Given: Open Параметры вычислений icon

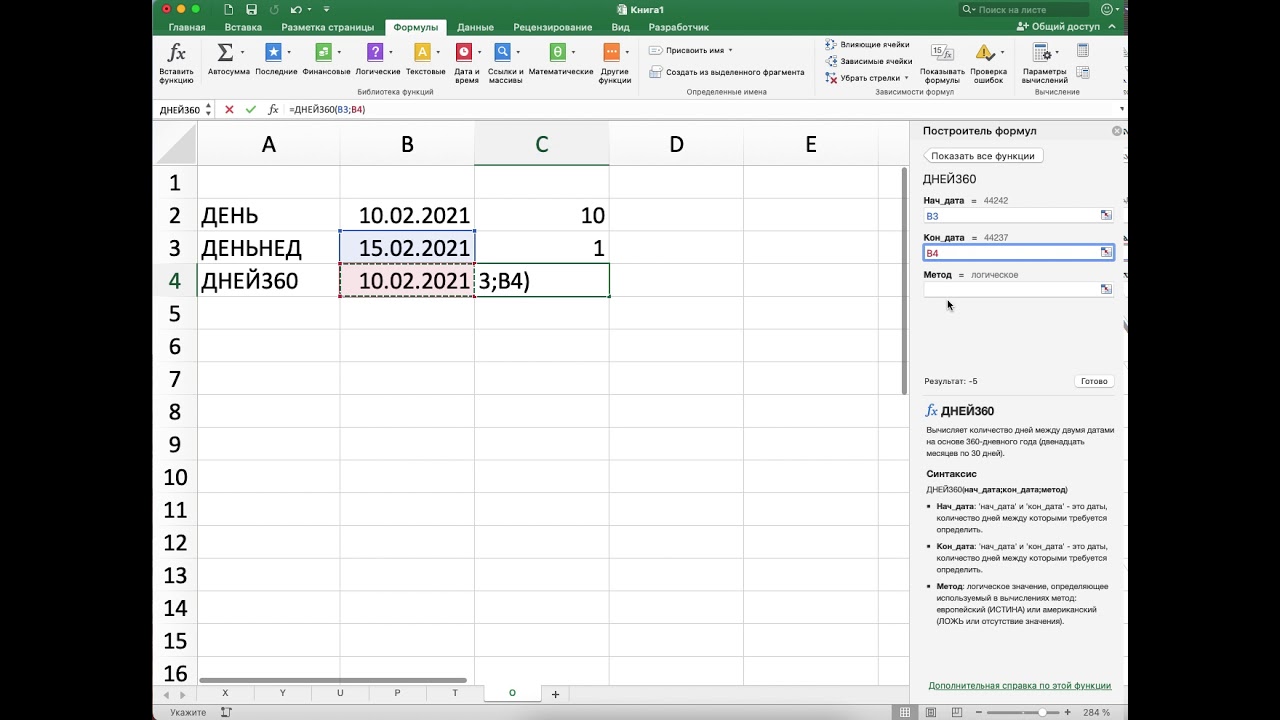Looking at the screenshot, I should [x=1041, y=52].
